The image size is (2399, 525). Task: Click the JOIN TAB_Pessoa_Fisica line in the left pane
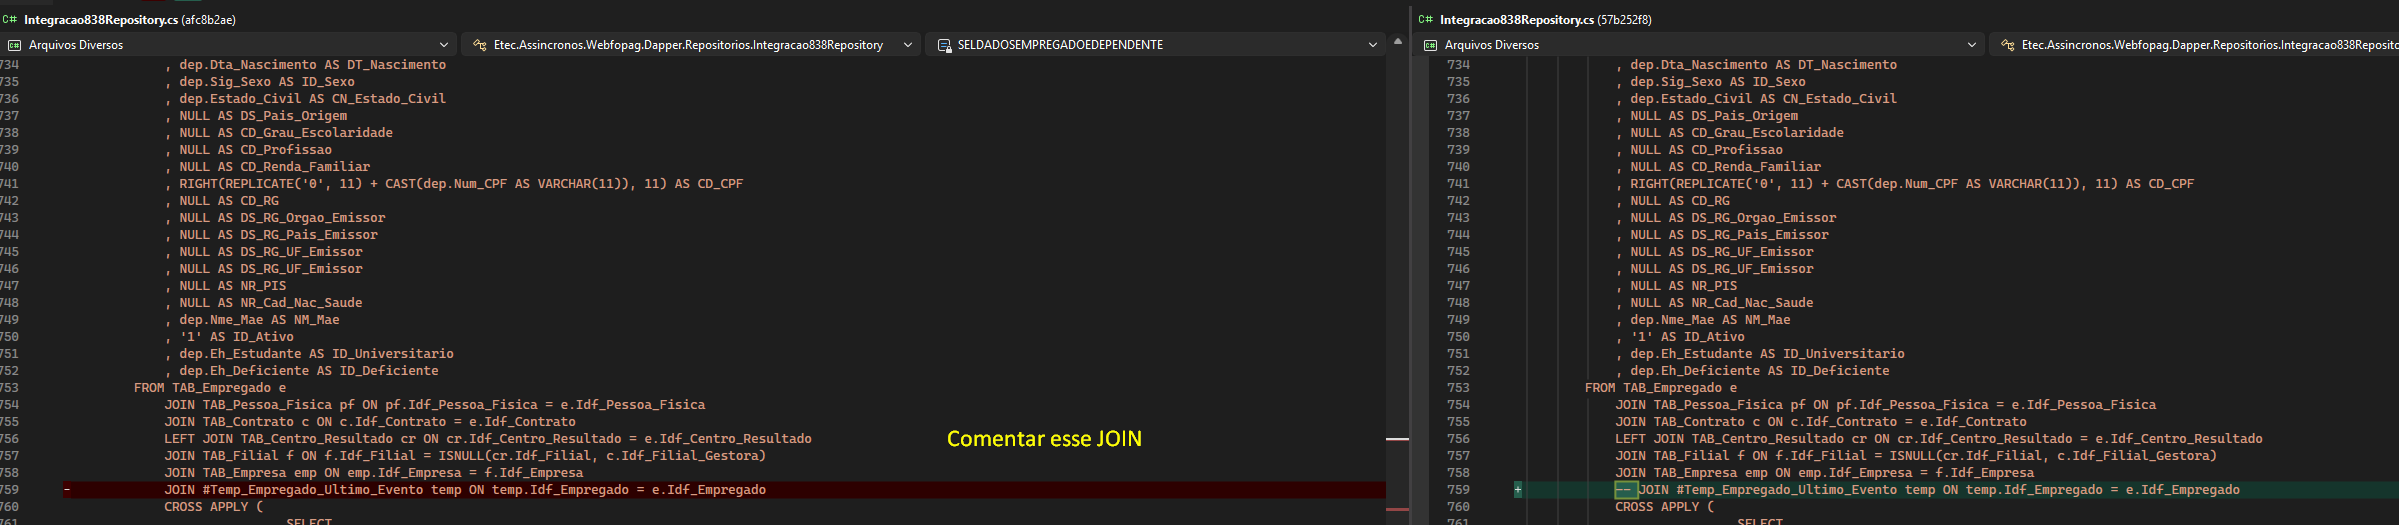[435, 405]
